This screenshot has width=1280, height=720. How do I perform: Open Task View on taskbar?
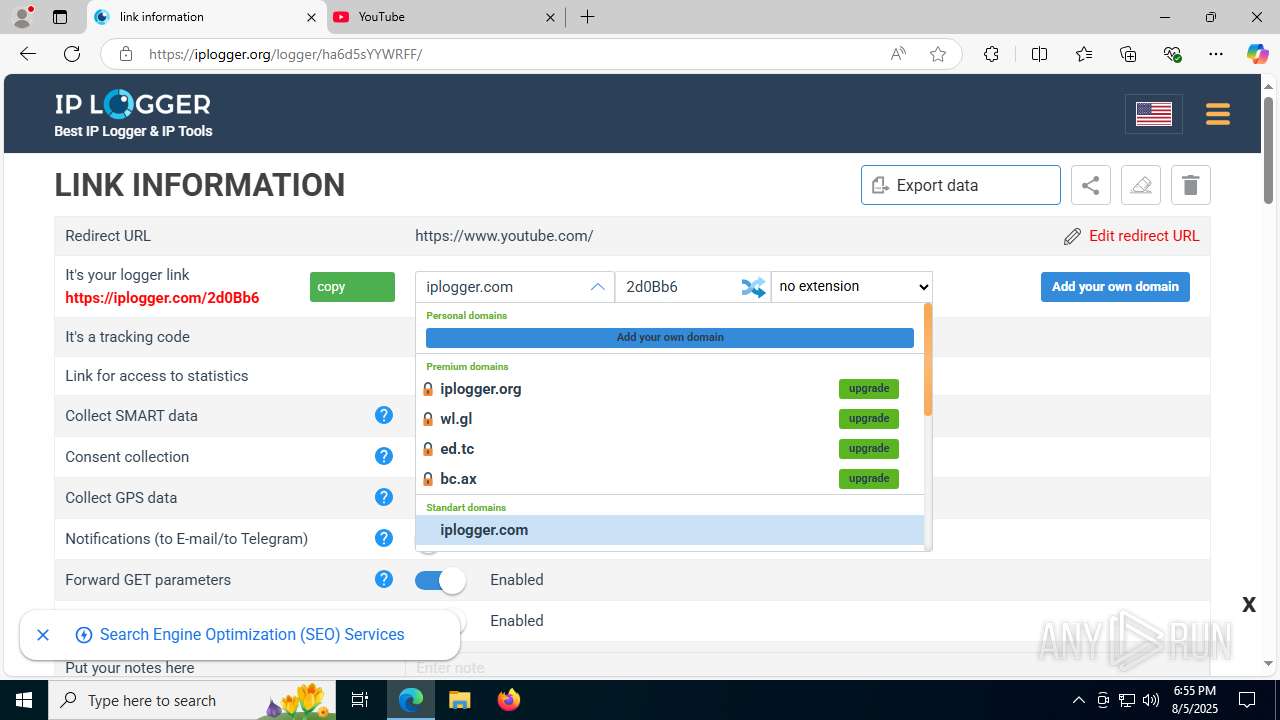[361, 700]
